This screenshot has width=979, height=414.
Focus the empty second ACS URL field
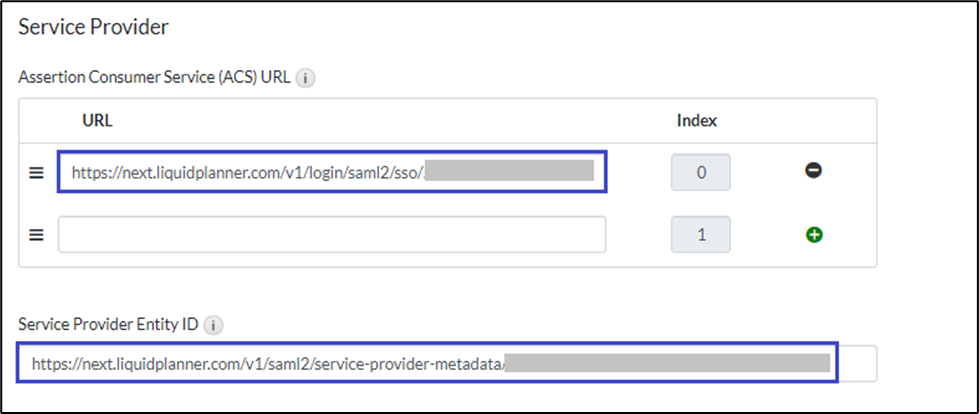(332, 235)
